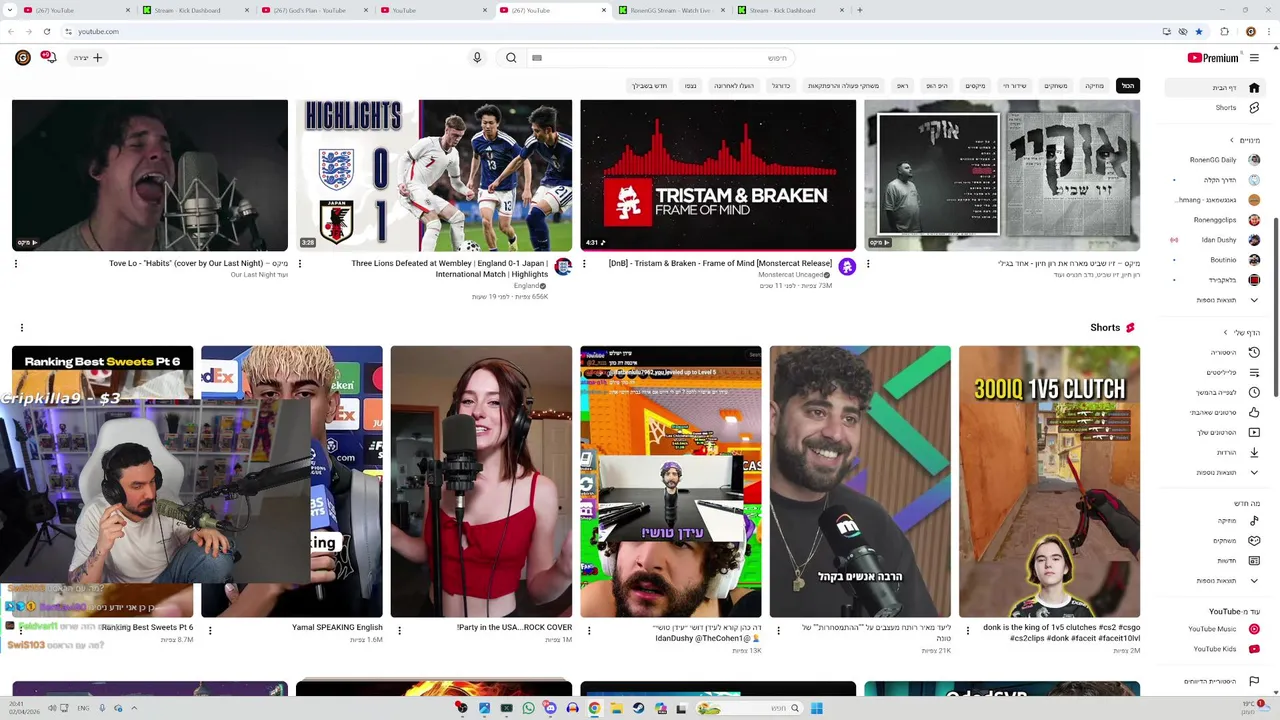
Task: Open WhatsApp from the Windows taskbar
Action: [x=528, y=708]
